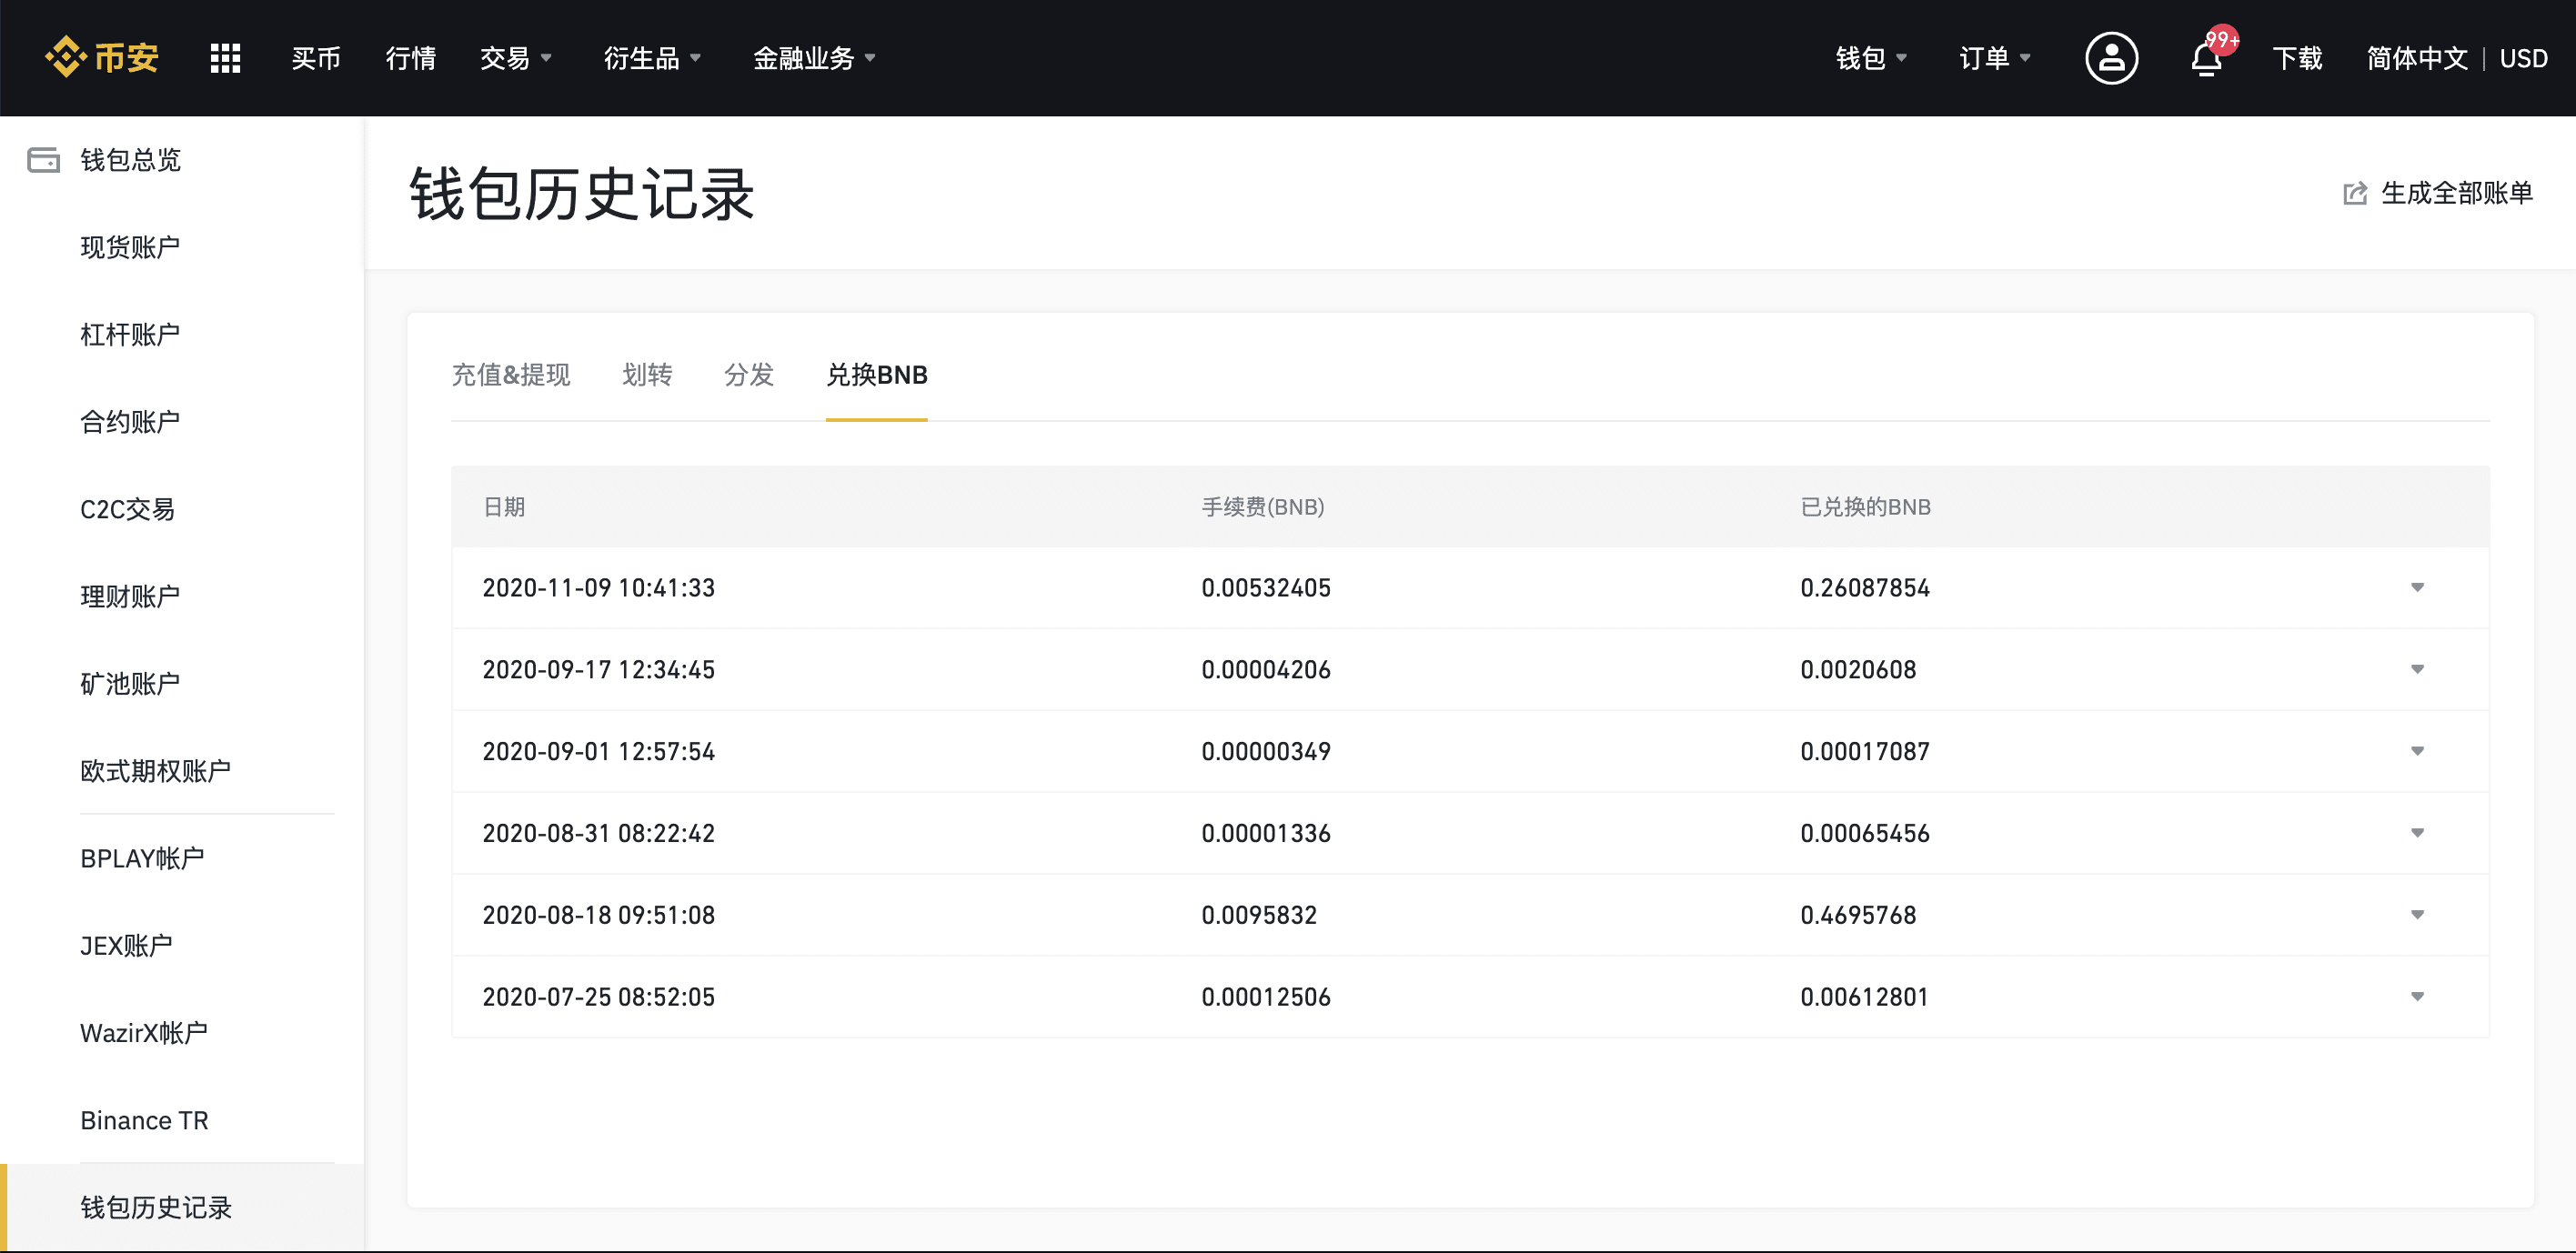Image resolution: width=2576 pixels, height=1253 pixels.
Task: Click the 手续费(BNB) column header
Action: pyautogui.click(x=1262, y=507)
